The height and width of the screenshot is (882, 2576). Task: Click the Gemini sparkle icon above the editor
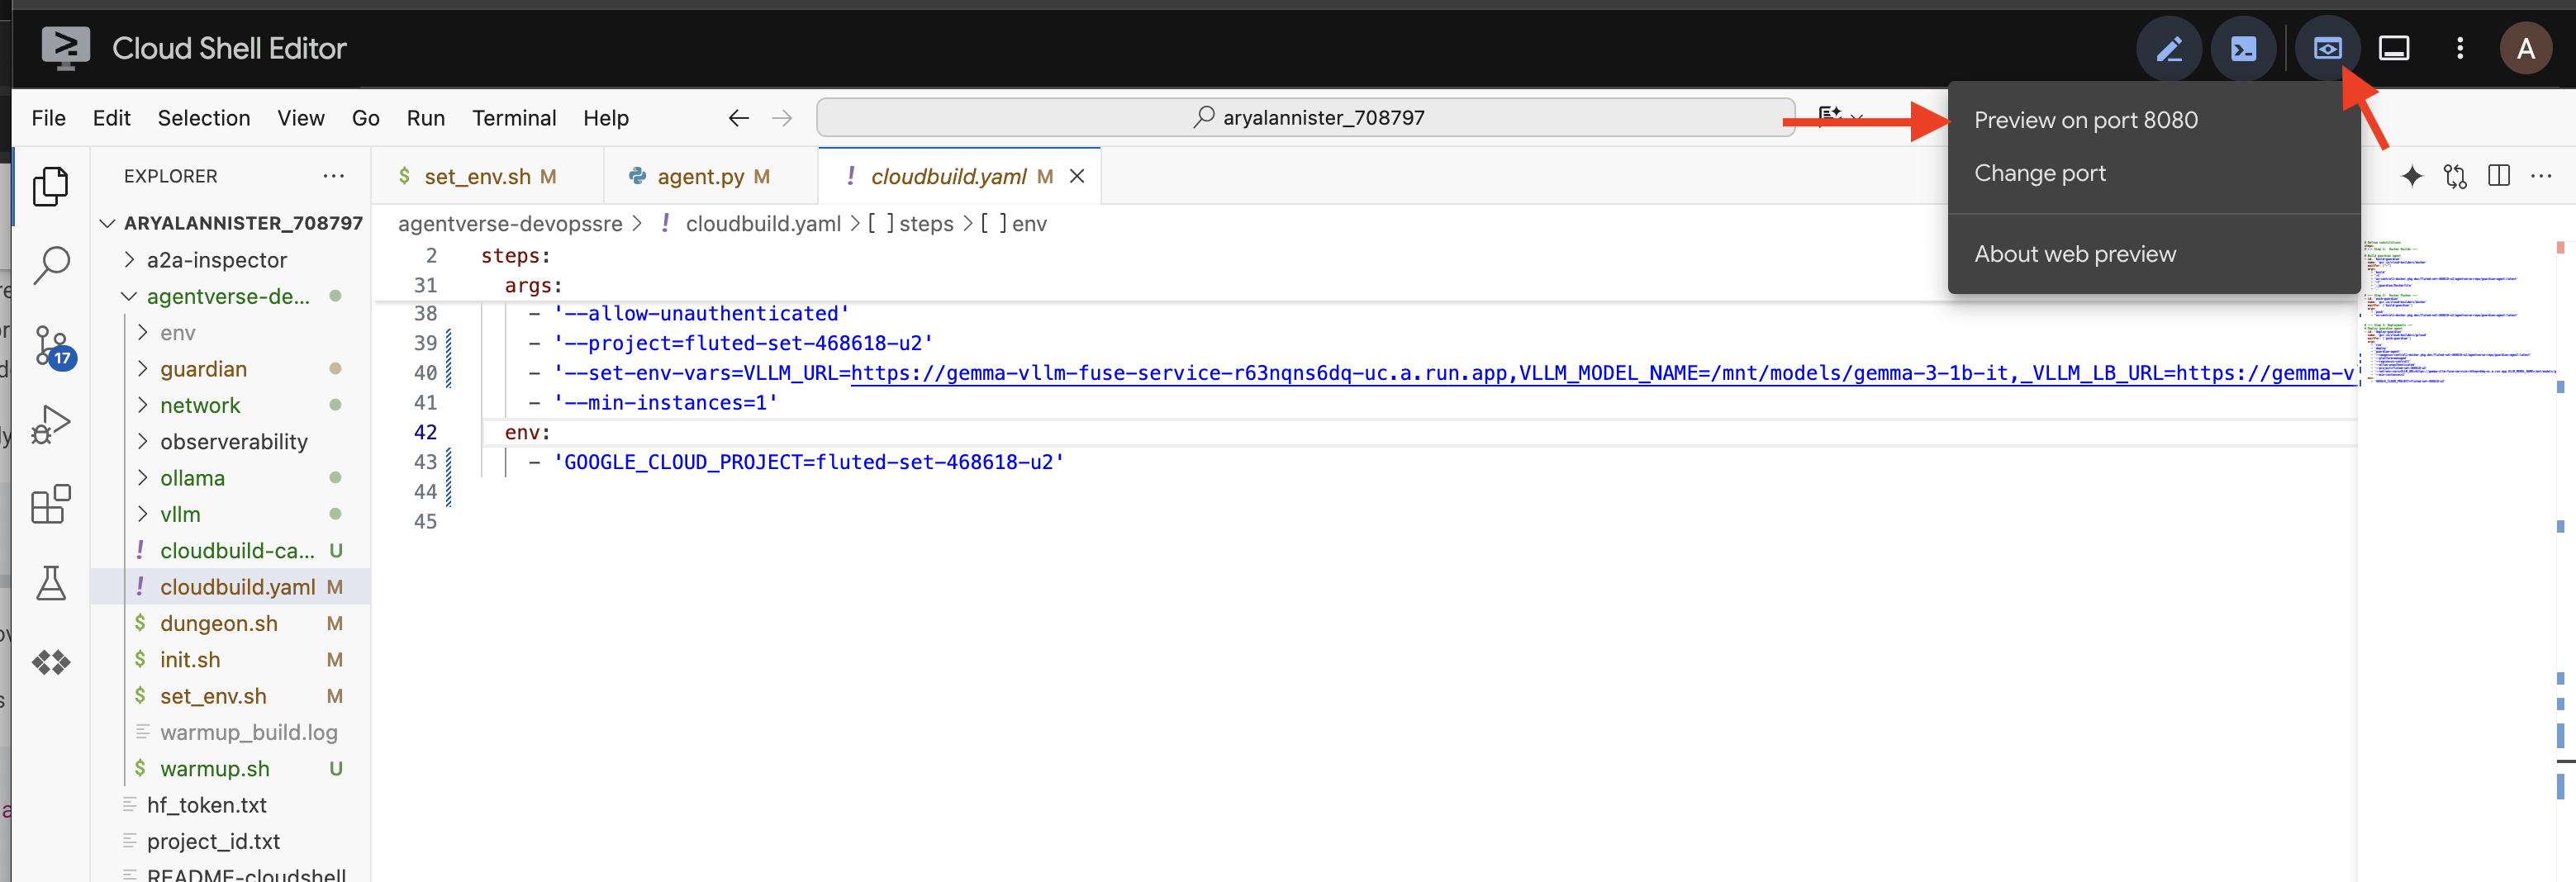(x=2412, y=176)
